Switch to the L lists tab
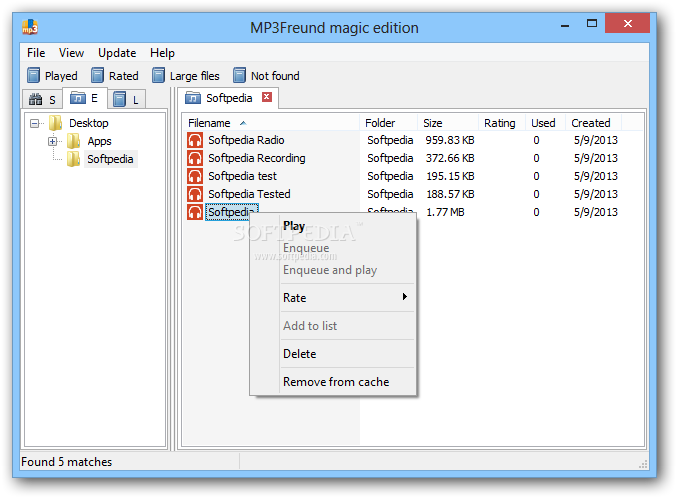The image size is (677, 498). click(x=127, y=99)
